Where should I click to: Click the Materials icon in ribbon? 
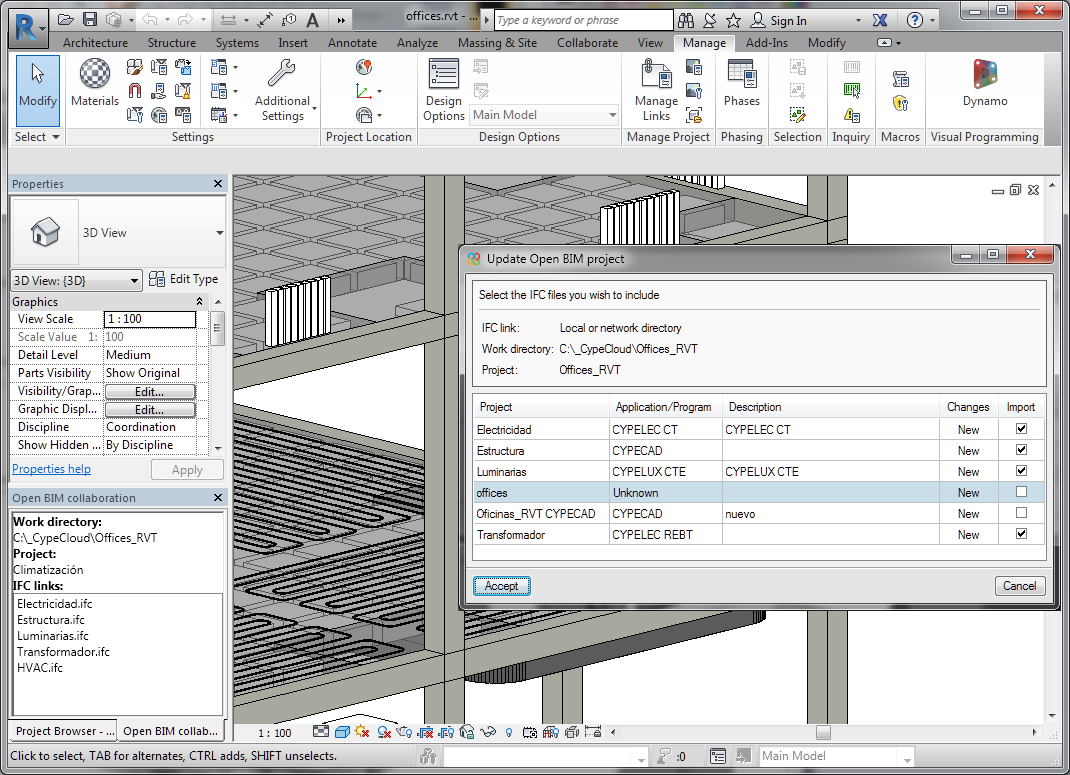(x=95, y=82)
